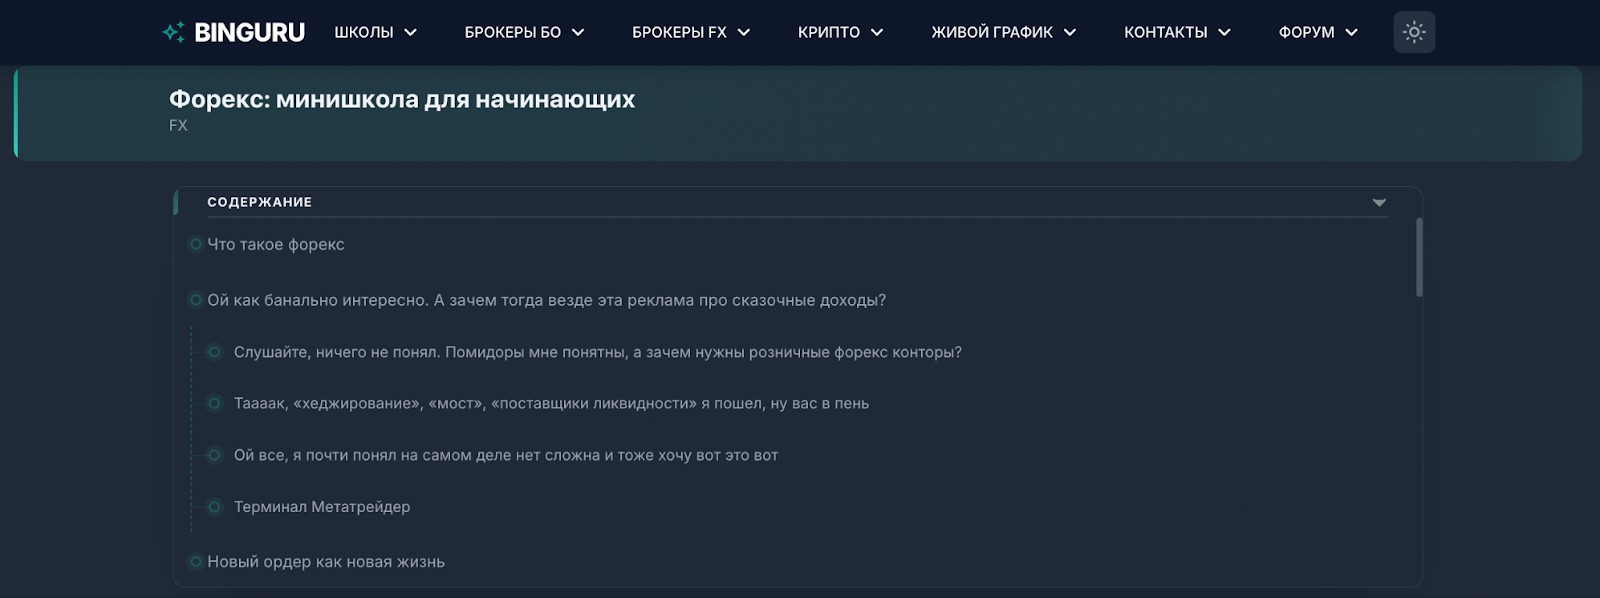Open the БРОКЕРЫ БО menu
This screenshot has height=598, width=1600.
pyautogui.click(x=524, y=32)
